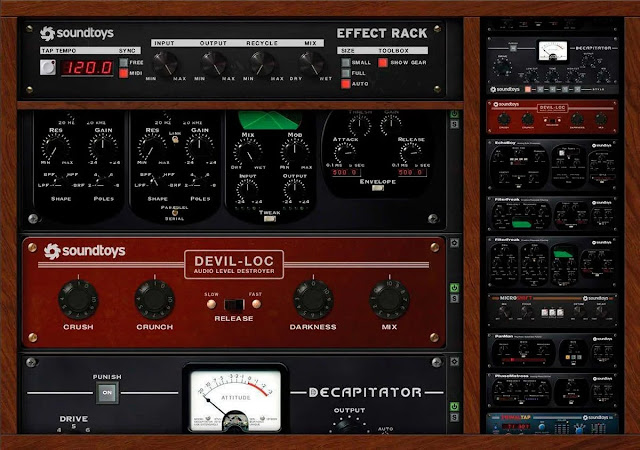Bypass Devil-Loc using its green power icon
640x450 pixels.
click(454, 288)
